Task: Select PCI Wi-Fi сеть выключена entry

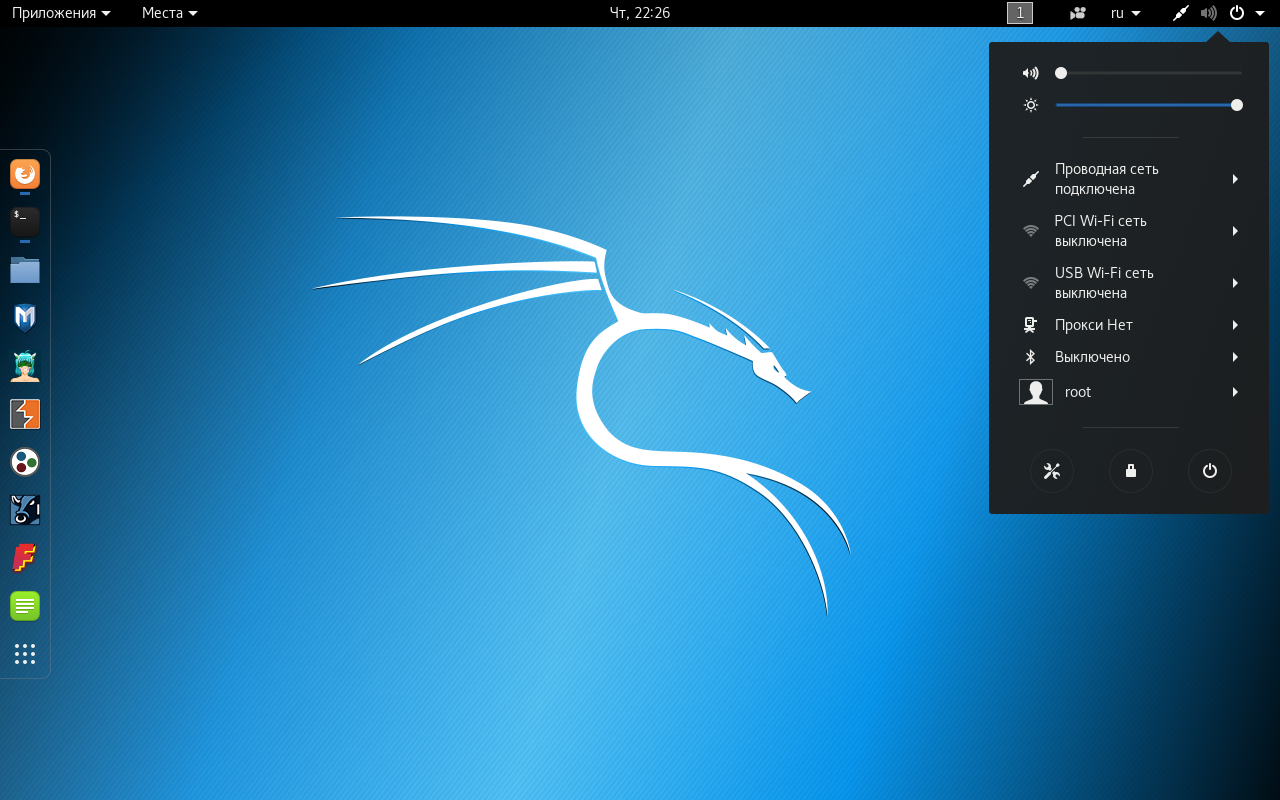Action: [x=1129, y=231]
